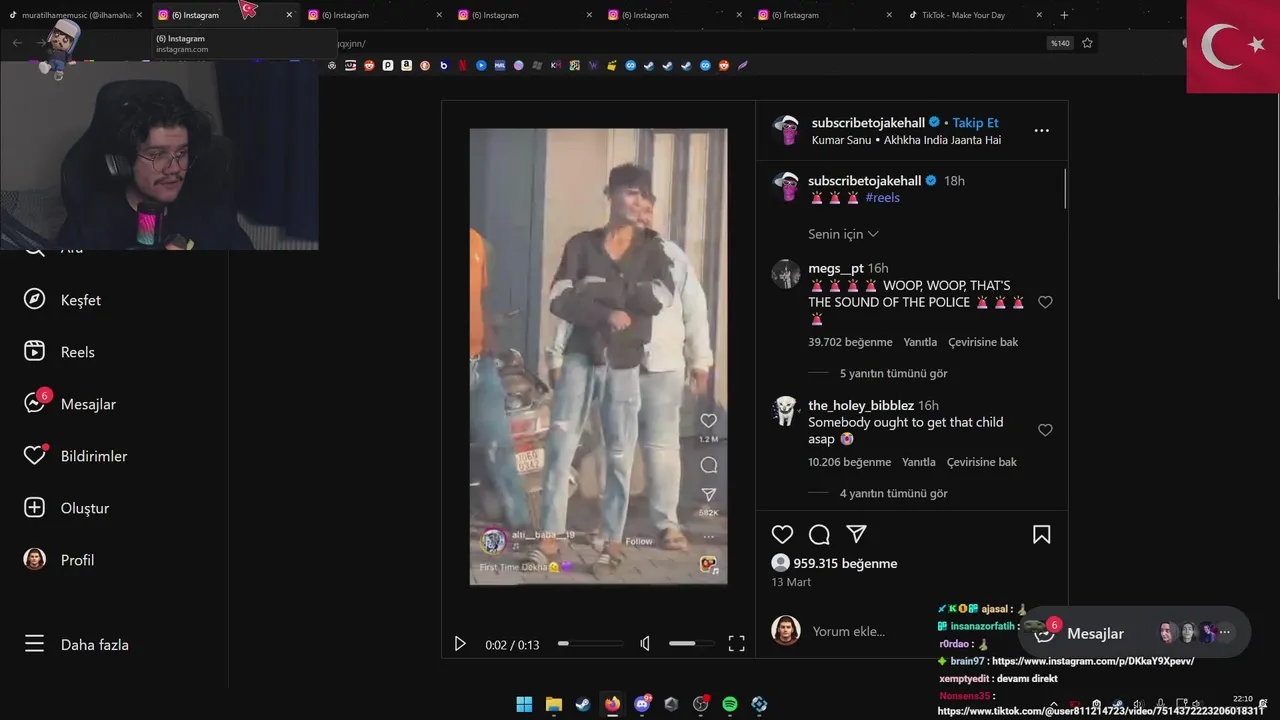Open subscribetojakehall profile from post header
The width and height of the screenshot is (1280, 720).
coord(868,123)
